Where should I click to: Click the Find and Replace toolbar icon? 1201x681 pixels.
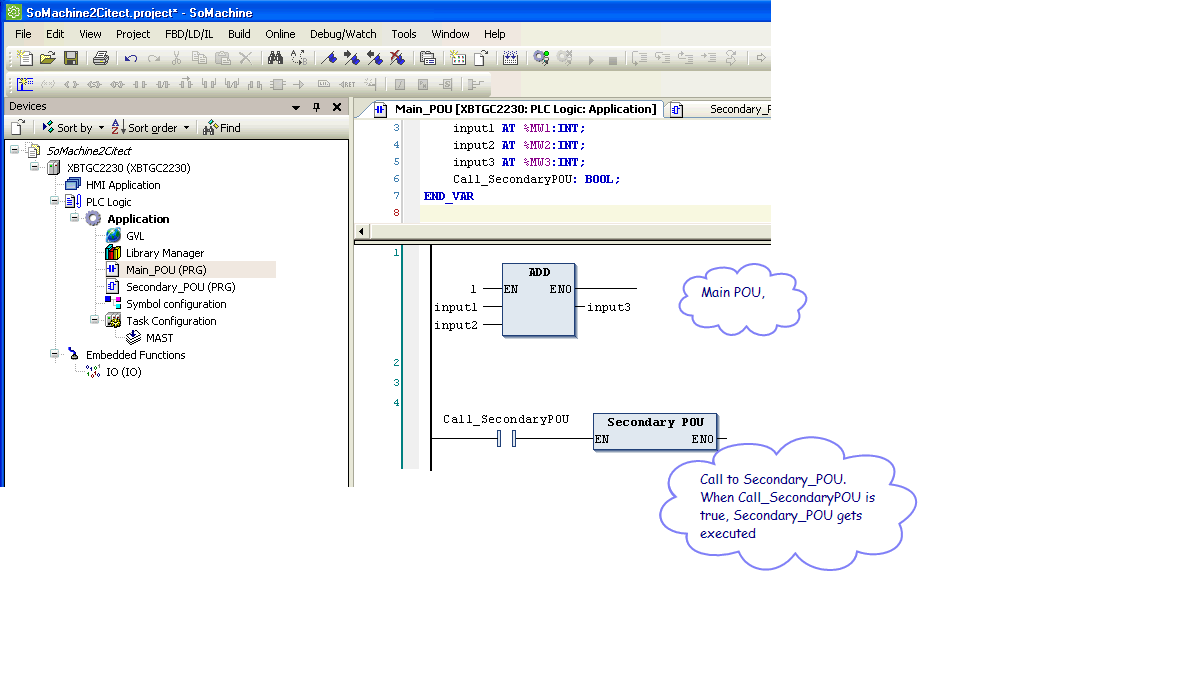pos(298,58)
